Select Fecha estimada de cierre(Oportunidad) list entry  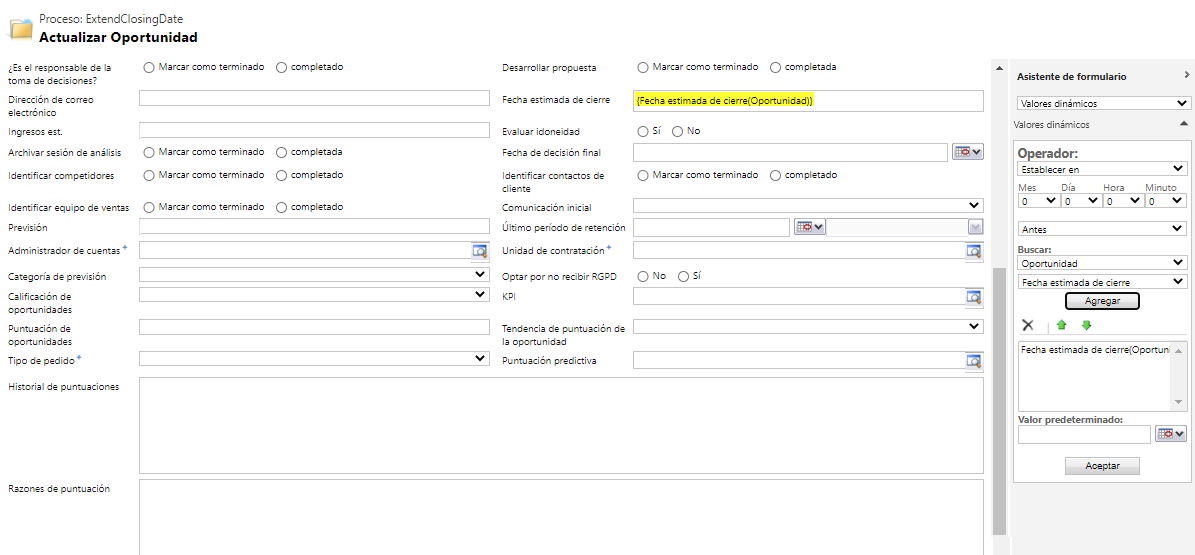click(1094, 349)
